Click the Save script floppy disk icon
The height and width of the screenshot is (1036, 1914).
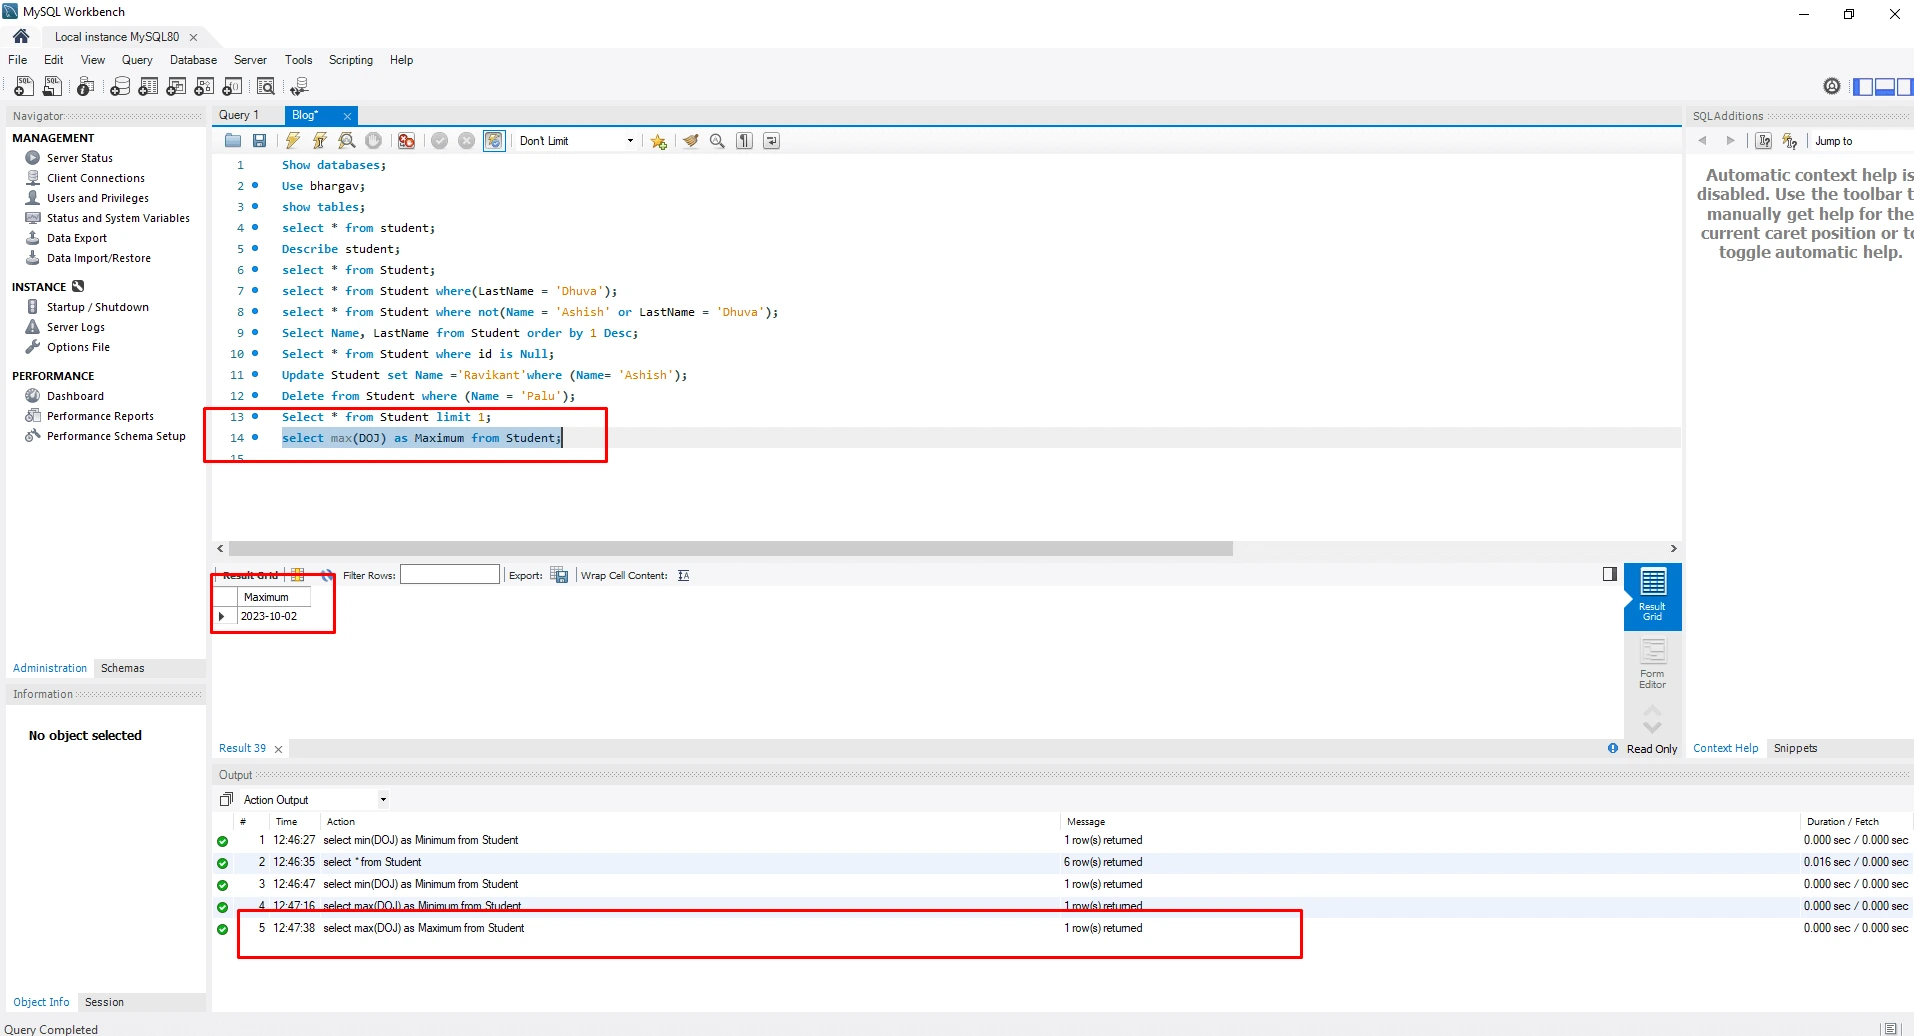pyautogui.click(x=260, y=141)
